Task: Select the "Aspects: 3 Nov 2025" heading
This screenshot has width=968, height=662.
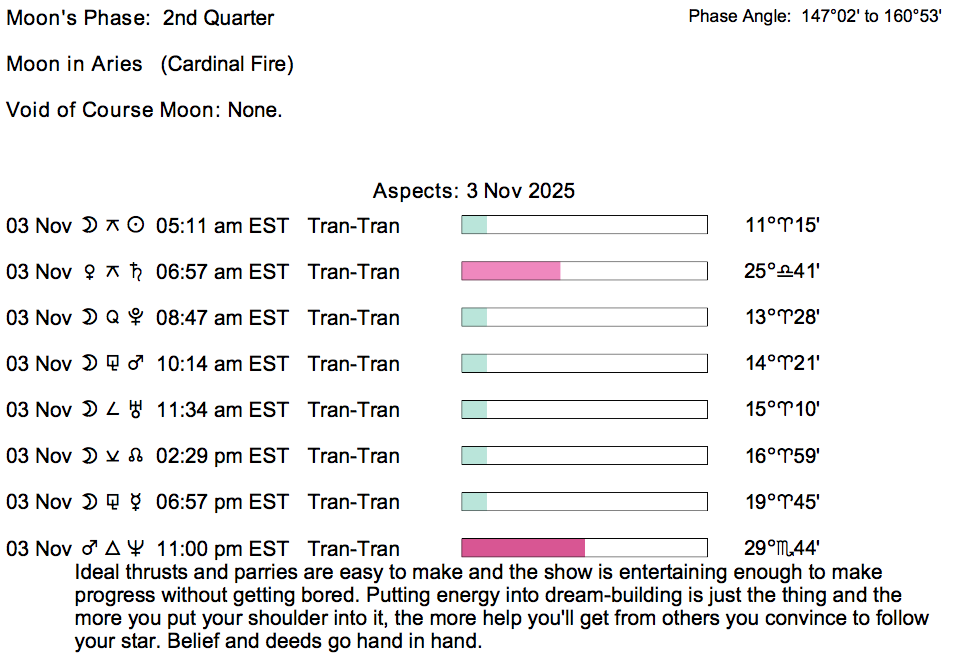Action: tap(473, 191)
